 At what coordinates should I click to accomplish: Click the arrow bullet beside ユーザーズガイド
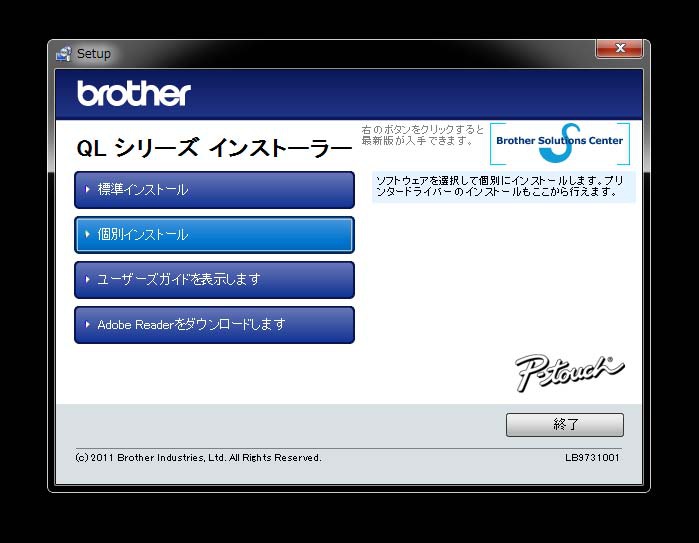pos(88,280)
